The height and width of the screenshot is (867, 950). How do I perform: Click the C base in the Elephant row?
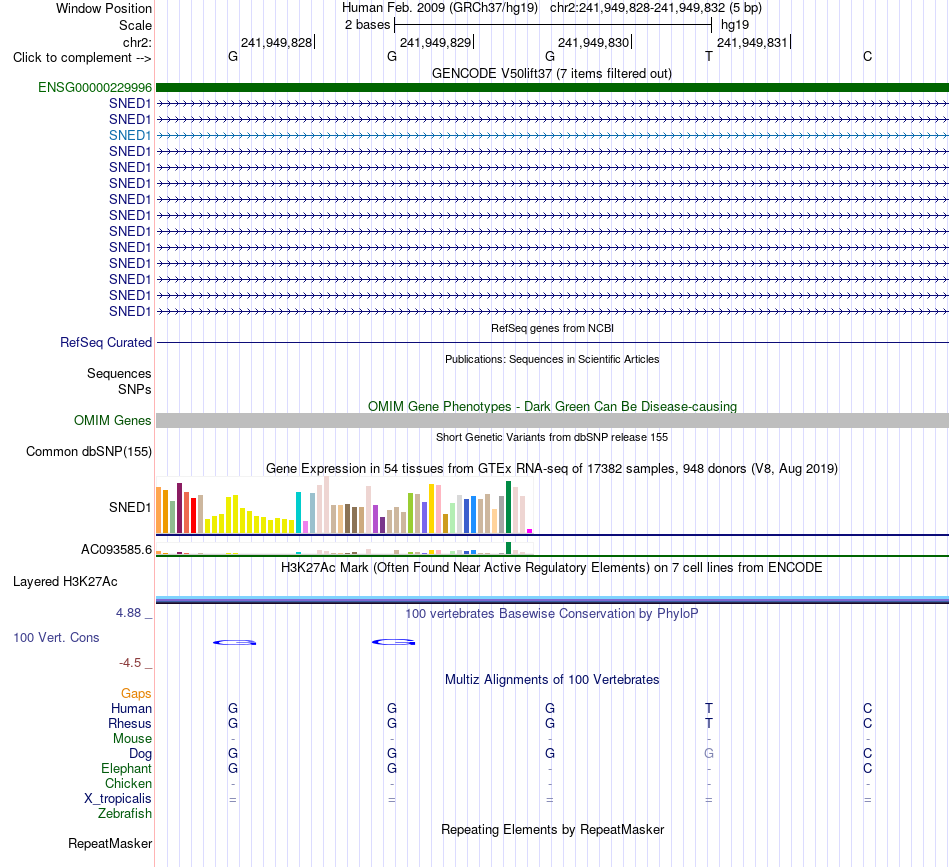(868, 768)
